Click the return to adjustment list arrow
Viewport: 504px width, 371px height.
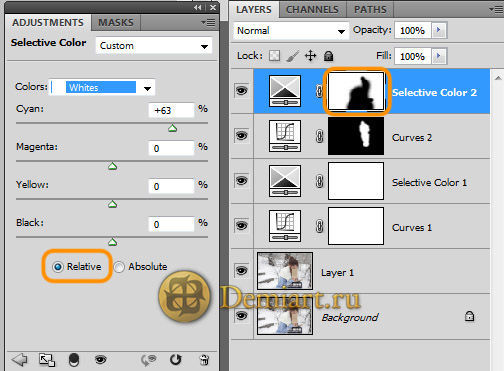coord(19,360)
